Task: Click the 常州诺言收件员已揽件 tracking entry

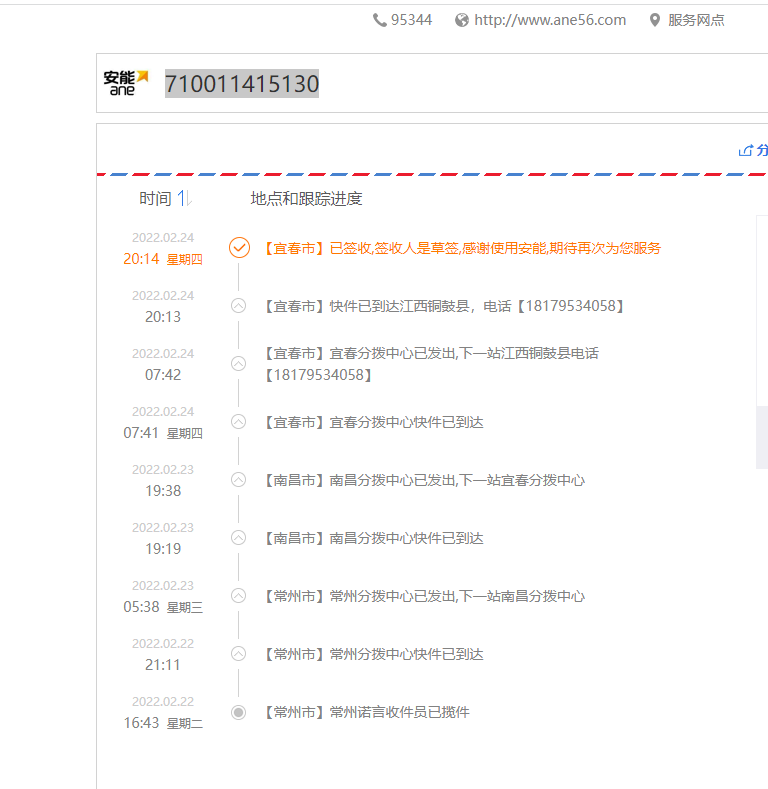Action: [x=365, y=712]
